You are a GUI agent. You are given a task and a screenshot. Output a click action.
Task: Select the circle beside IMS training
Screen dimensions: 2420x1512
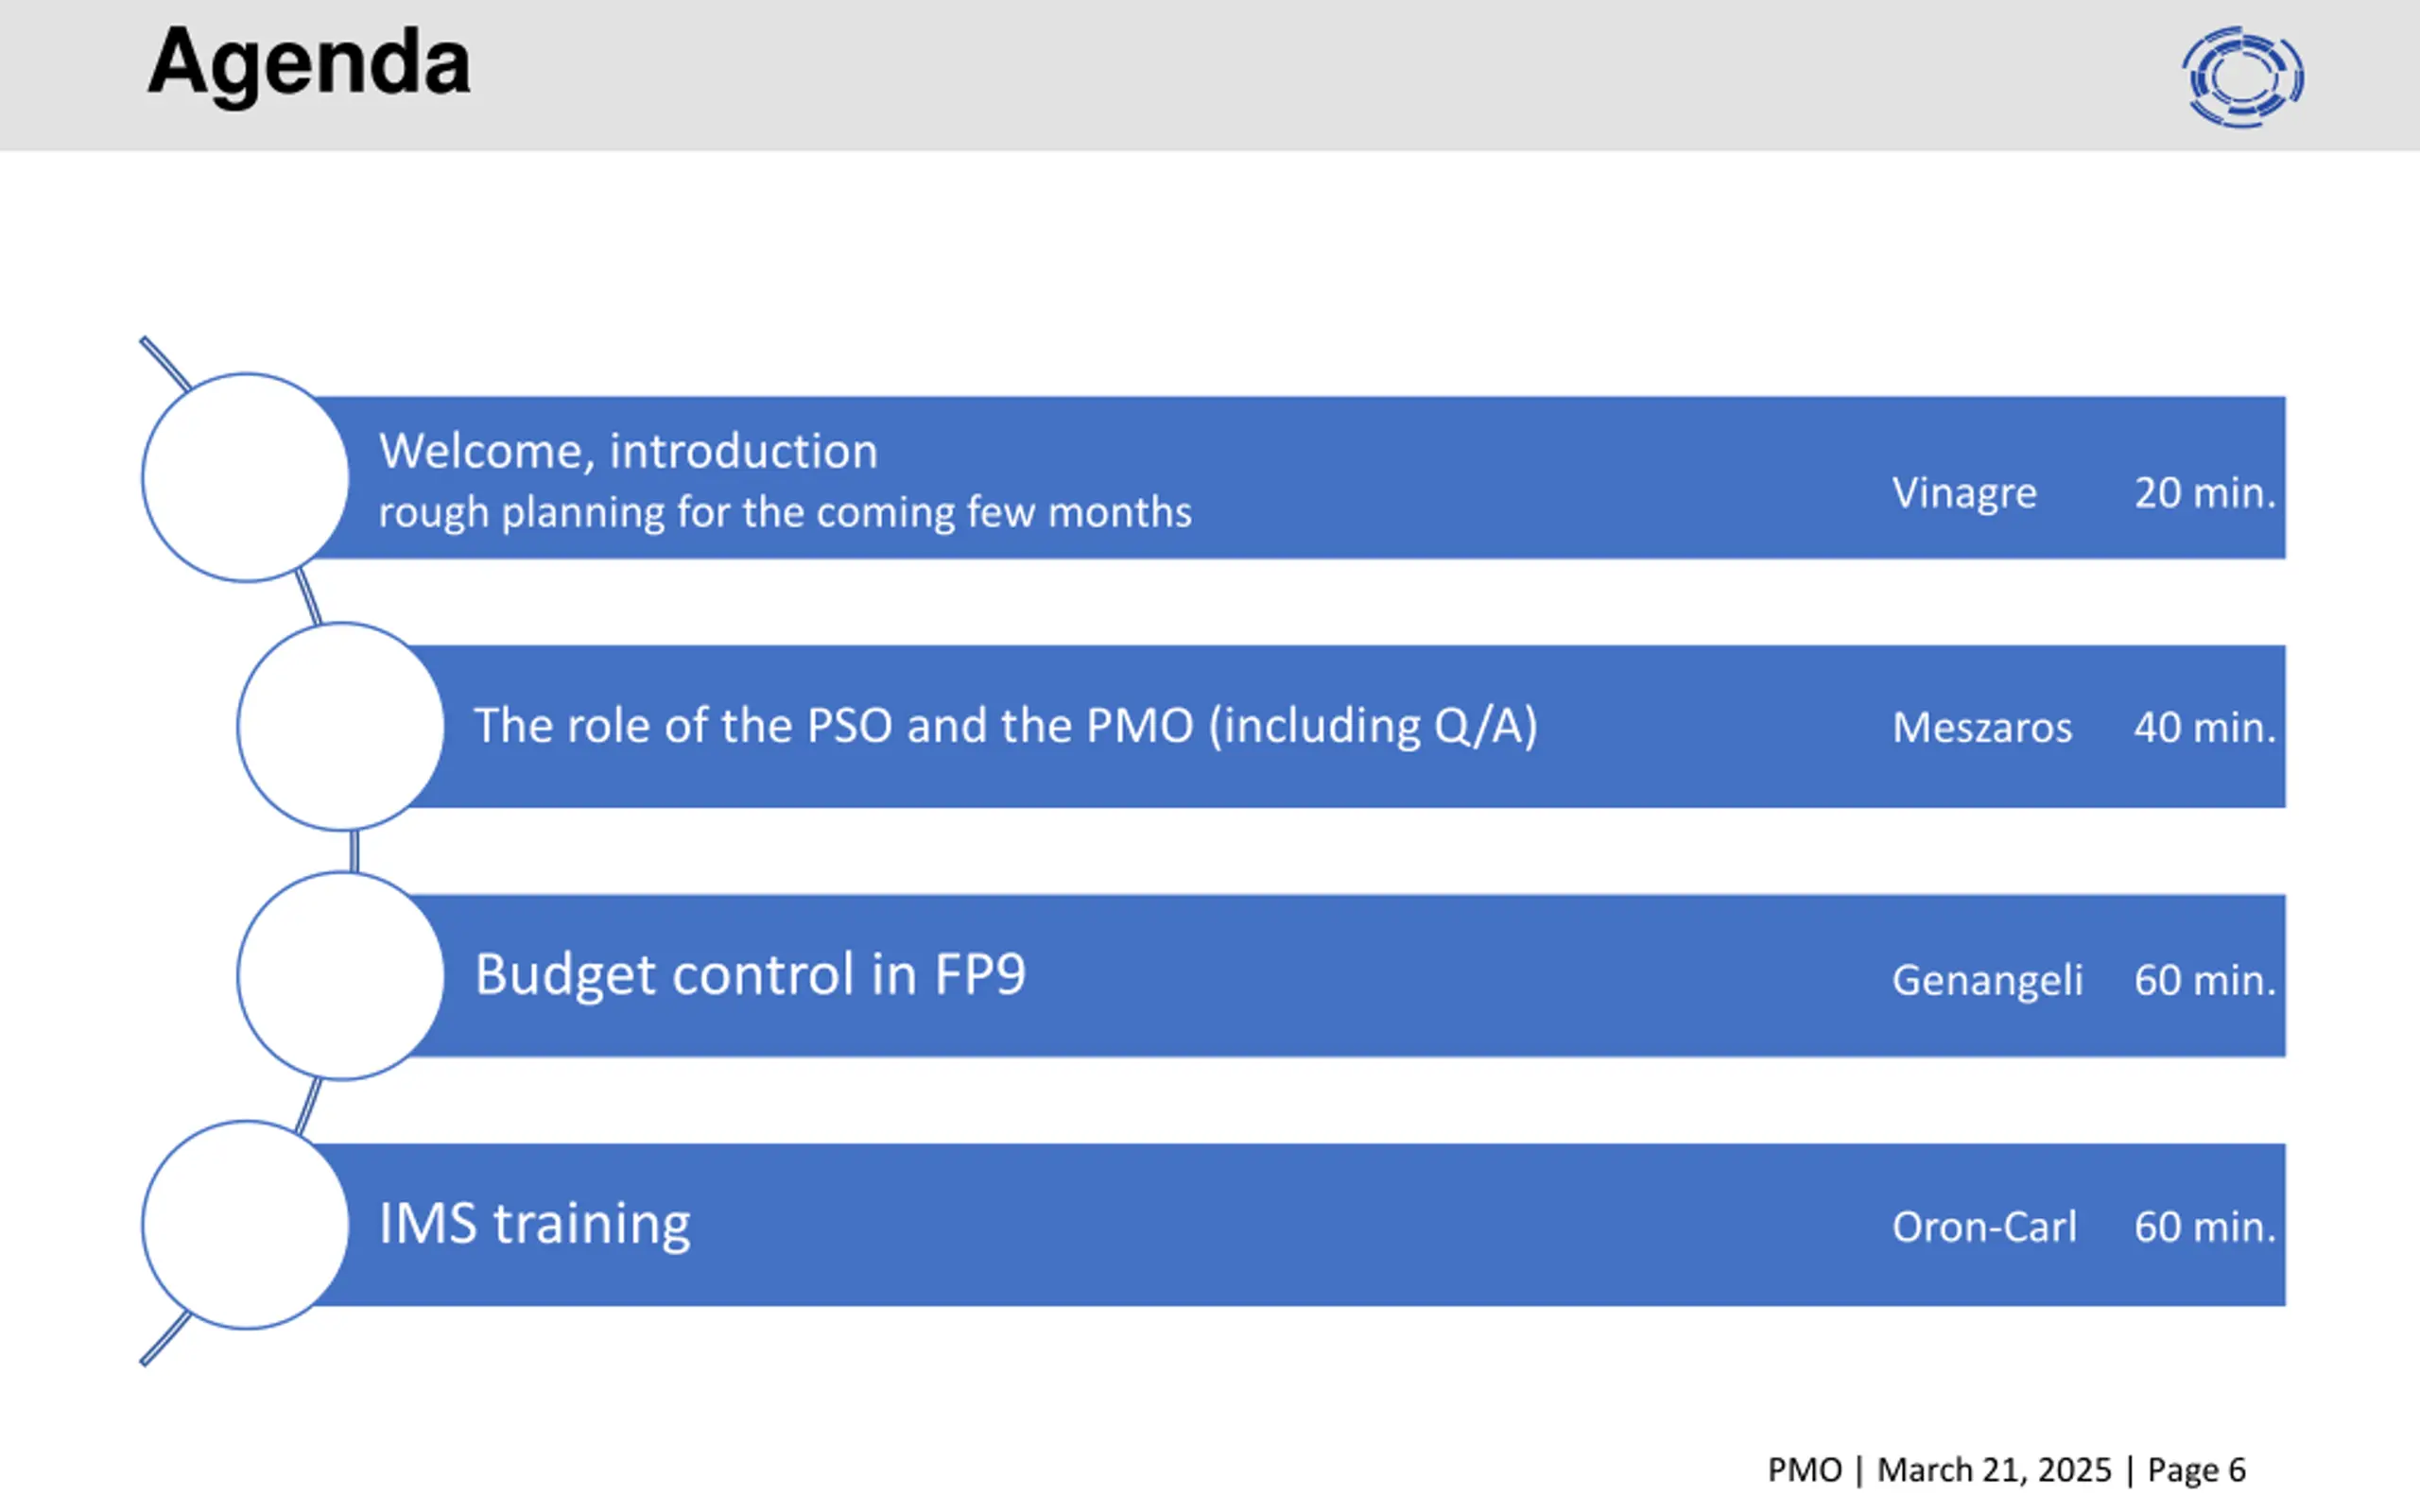pyautogui.click(x=245, y=1225)
